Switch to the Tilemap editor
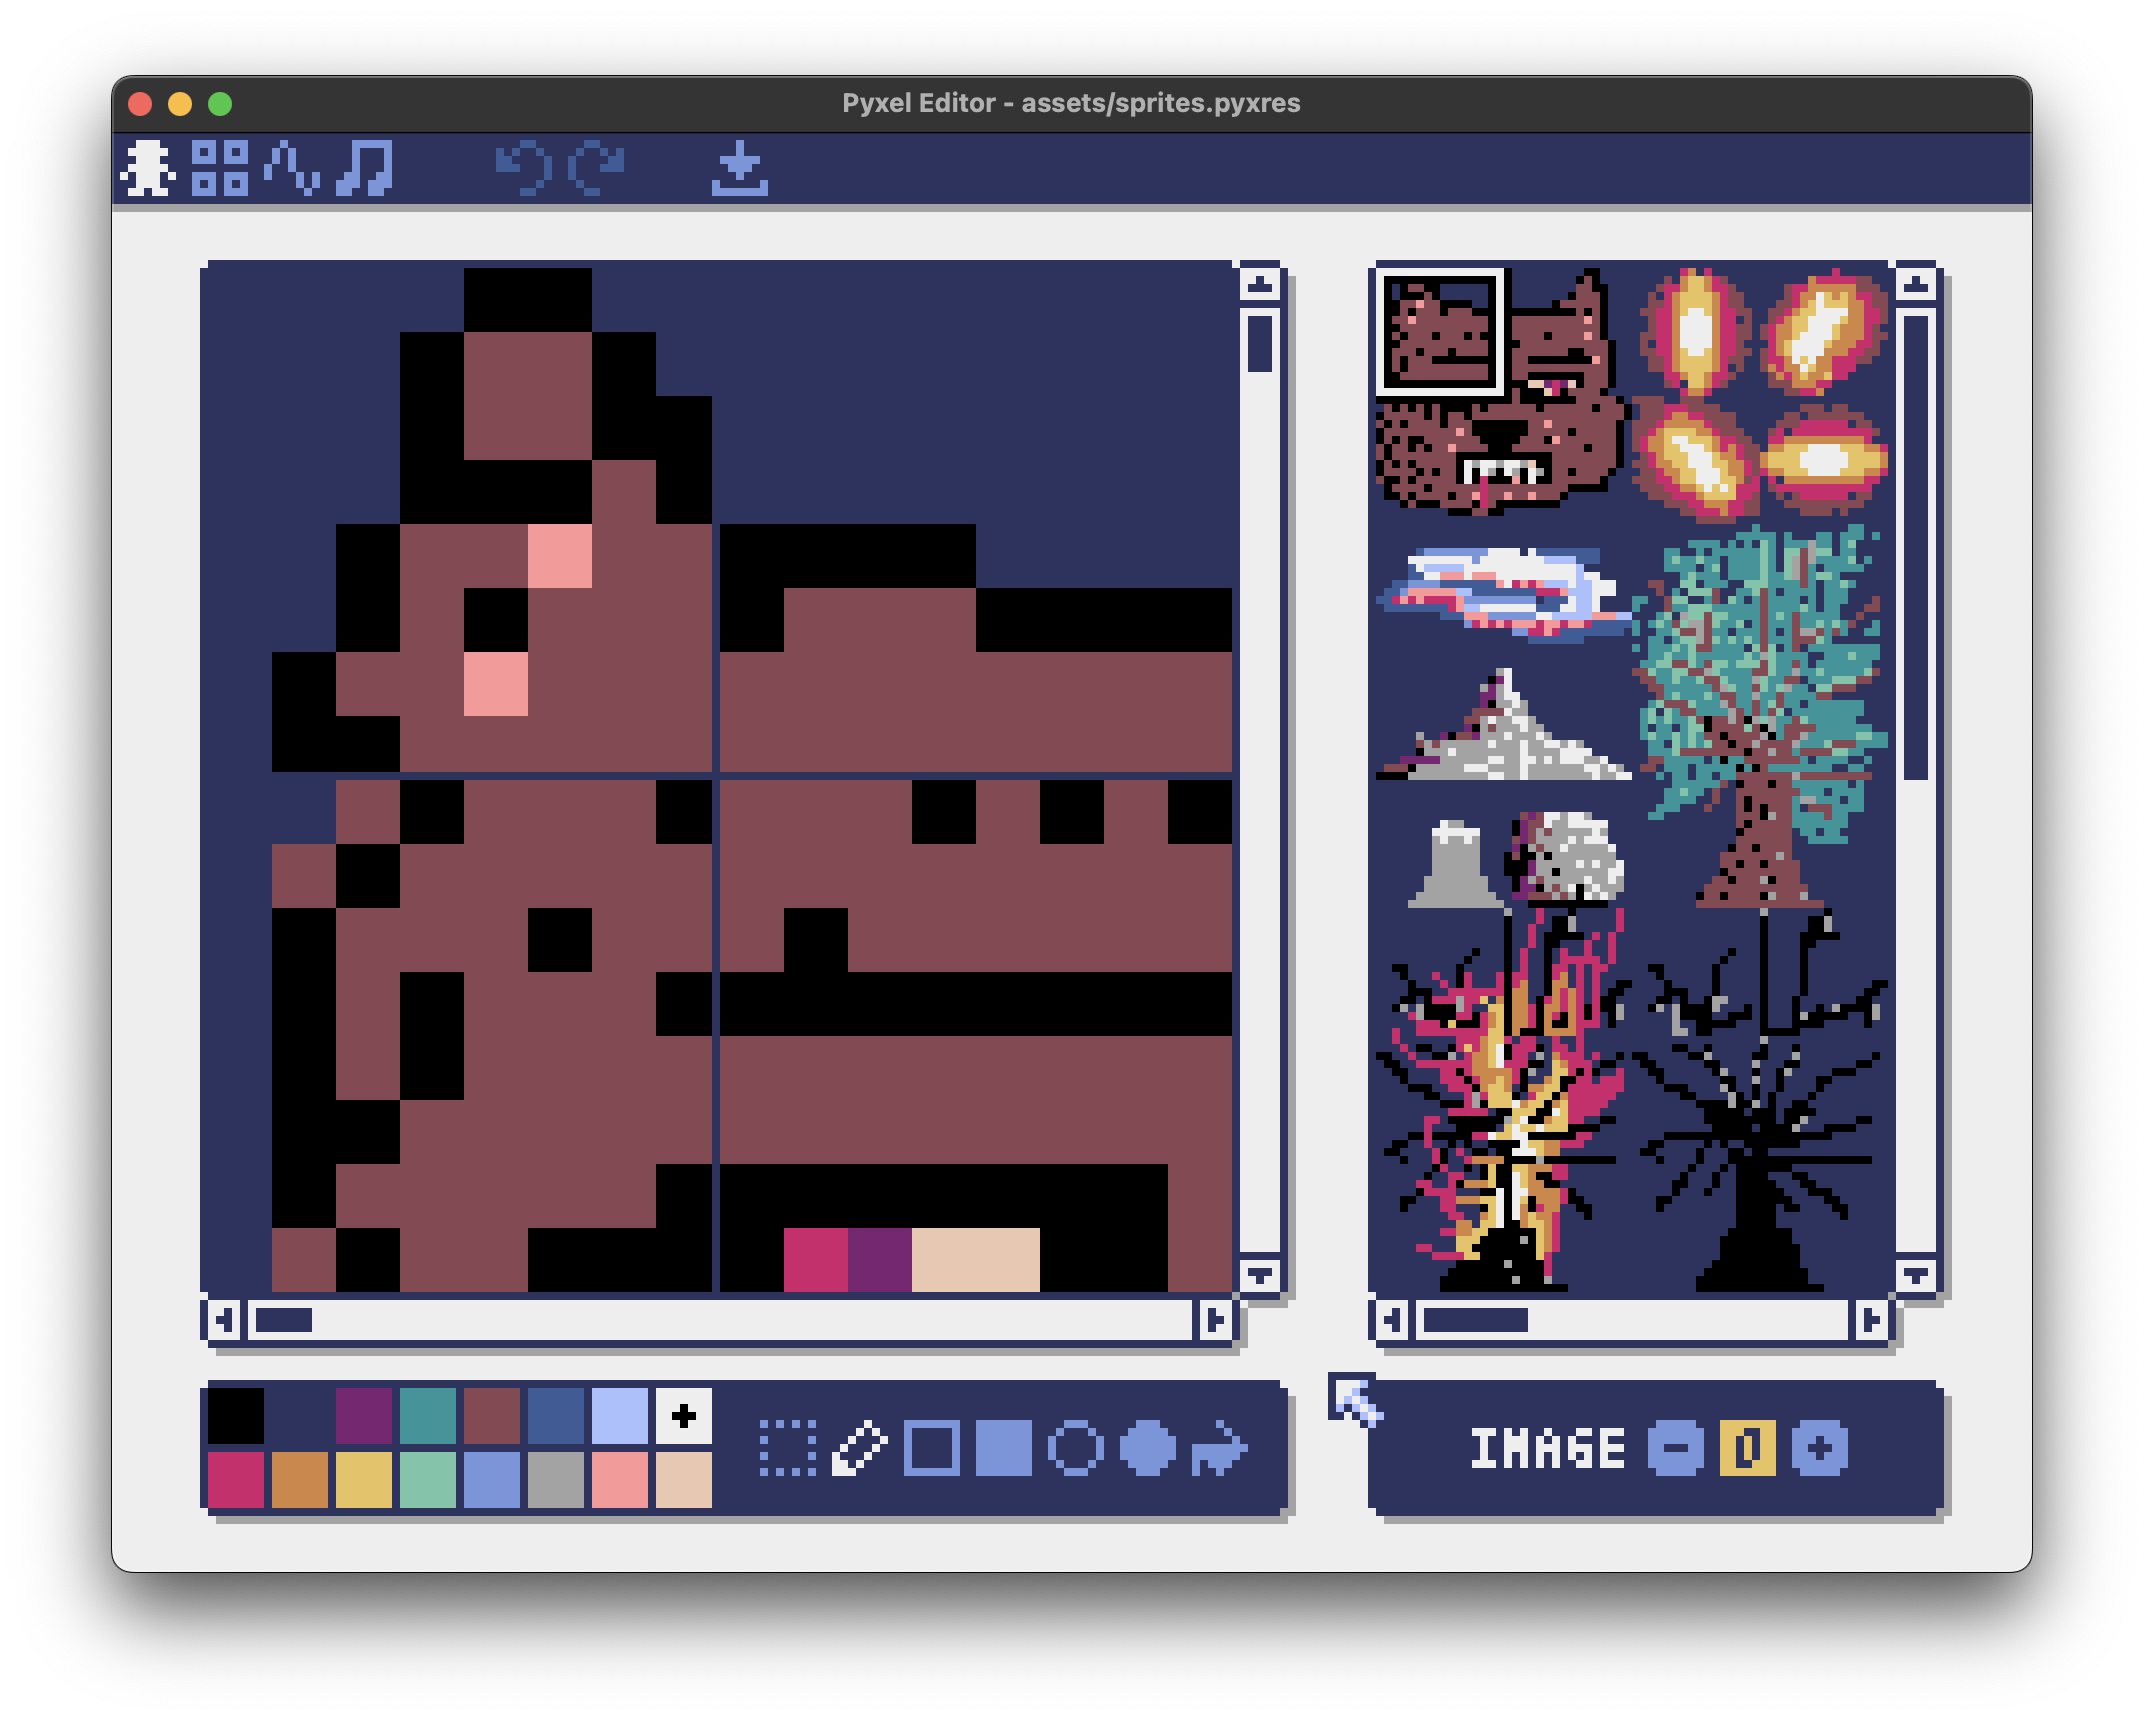Screen dimensions: 2144x1720 (220, 167)
